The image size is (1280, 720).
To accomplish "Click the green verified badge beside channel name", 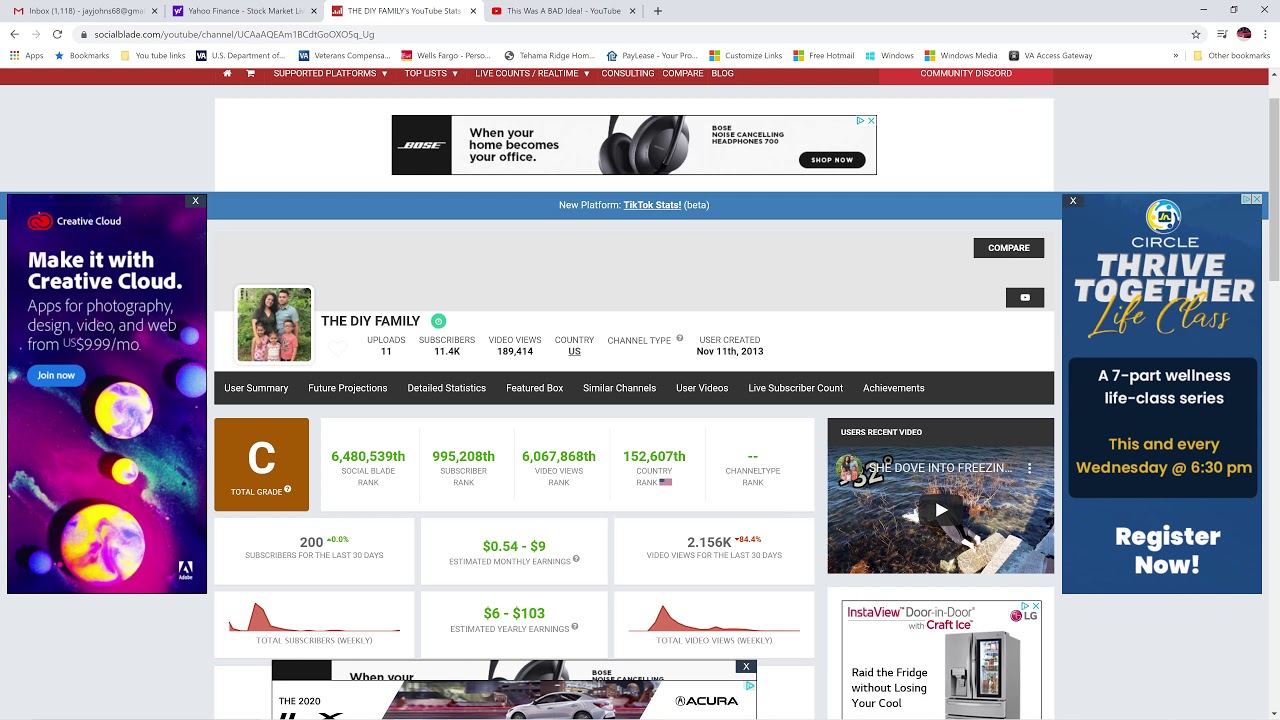I will click(438, 321).
